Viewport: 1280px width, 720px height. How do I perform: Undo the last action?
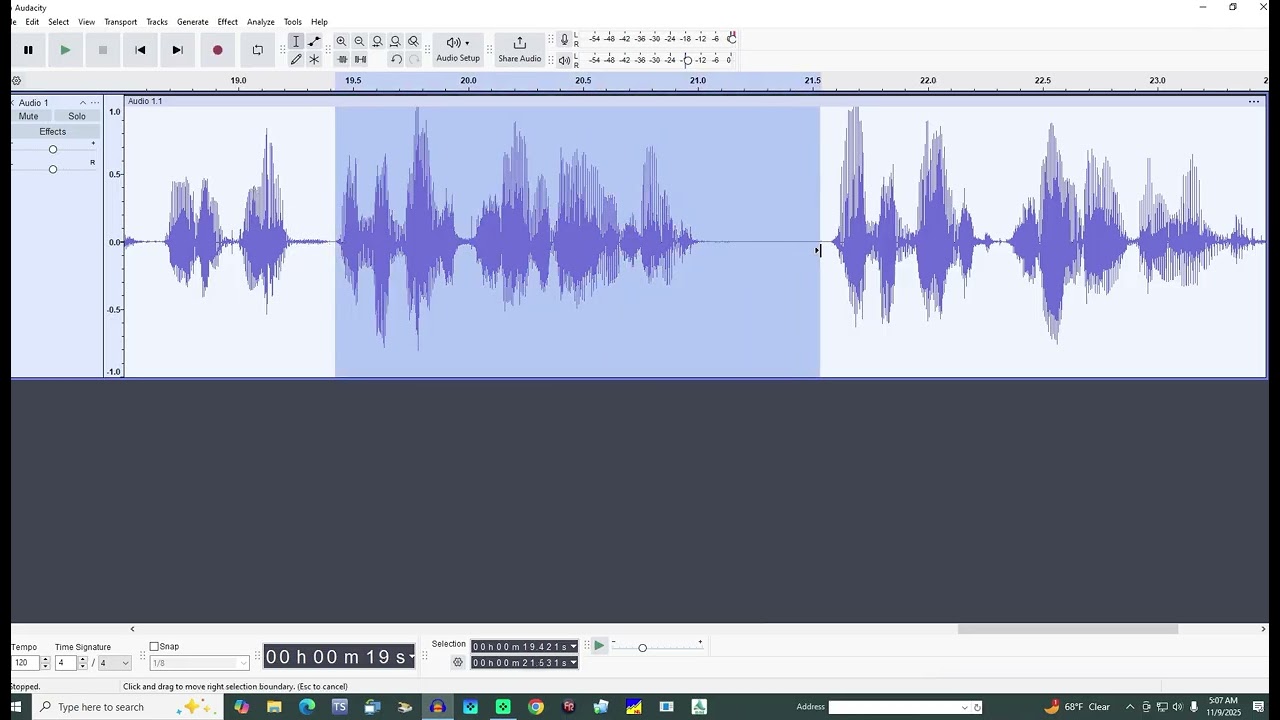pos(396,59)
